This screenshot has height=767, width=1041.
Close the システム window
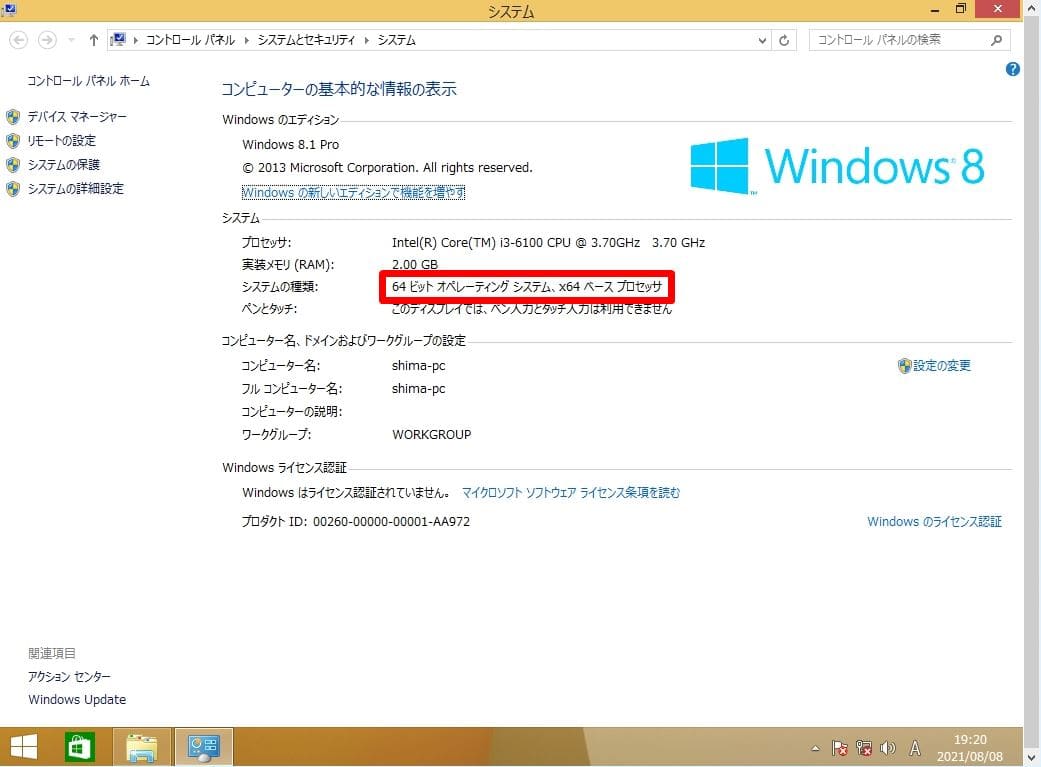pos(998,9)
